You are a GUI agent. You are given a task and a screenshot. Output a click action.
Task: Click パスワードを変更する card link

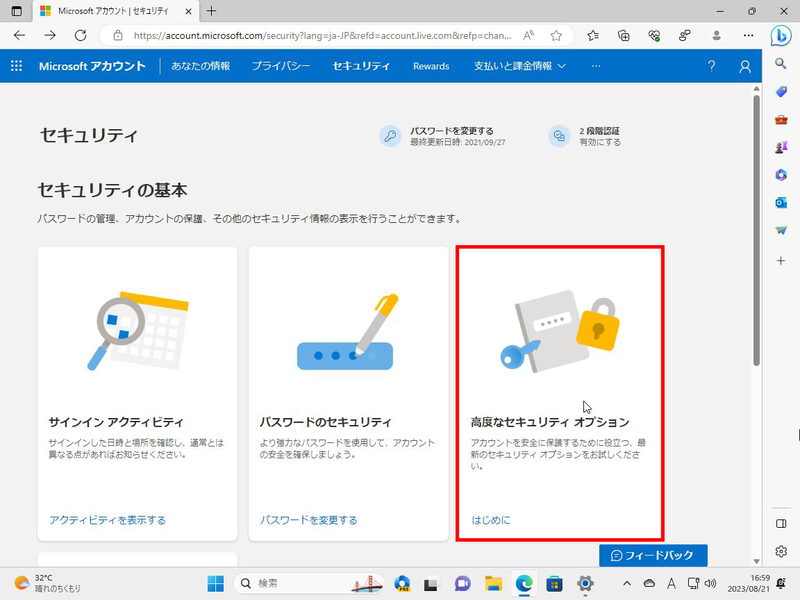click(x=308, y=520)
